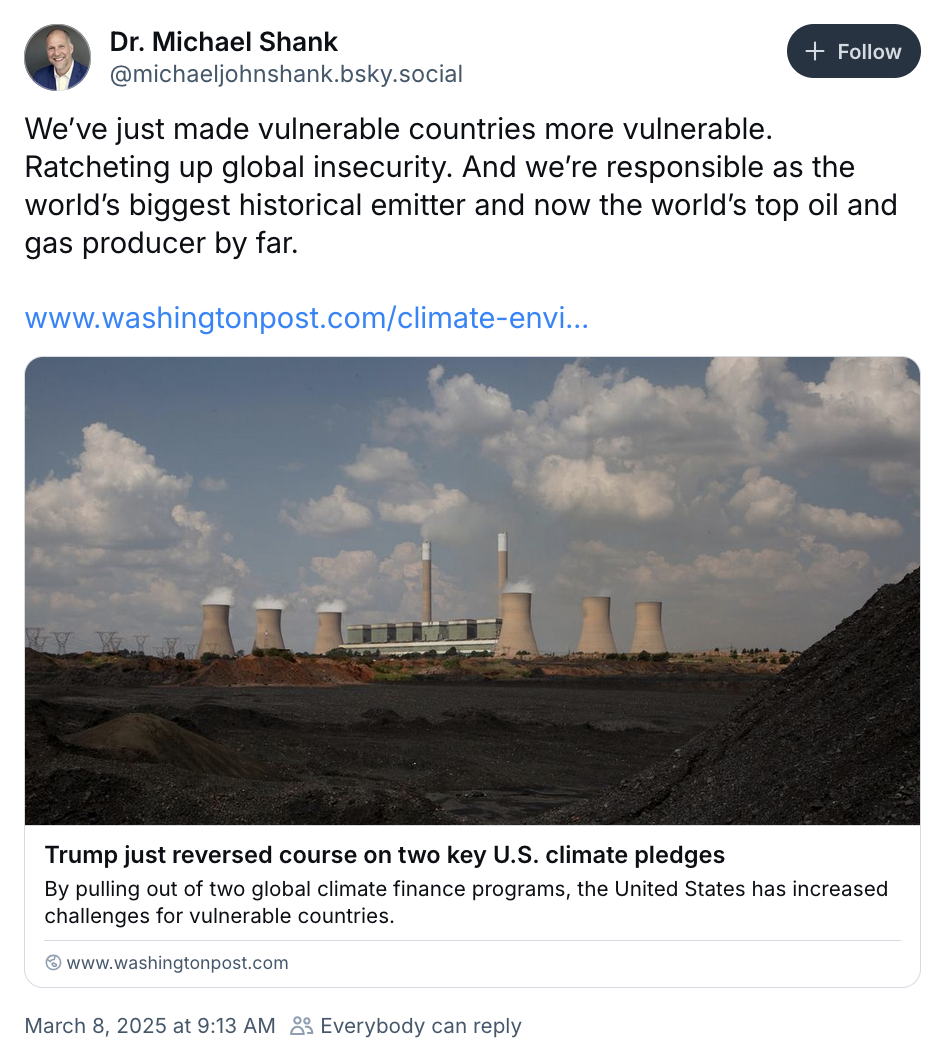The width and height of the screenshot is (936, 1050).
Task: Open the March 8, 2025 timestamp
Action: pos(149,1026)
